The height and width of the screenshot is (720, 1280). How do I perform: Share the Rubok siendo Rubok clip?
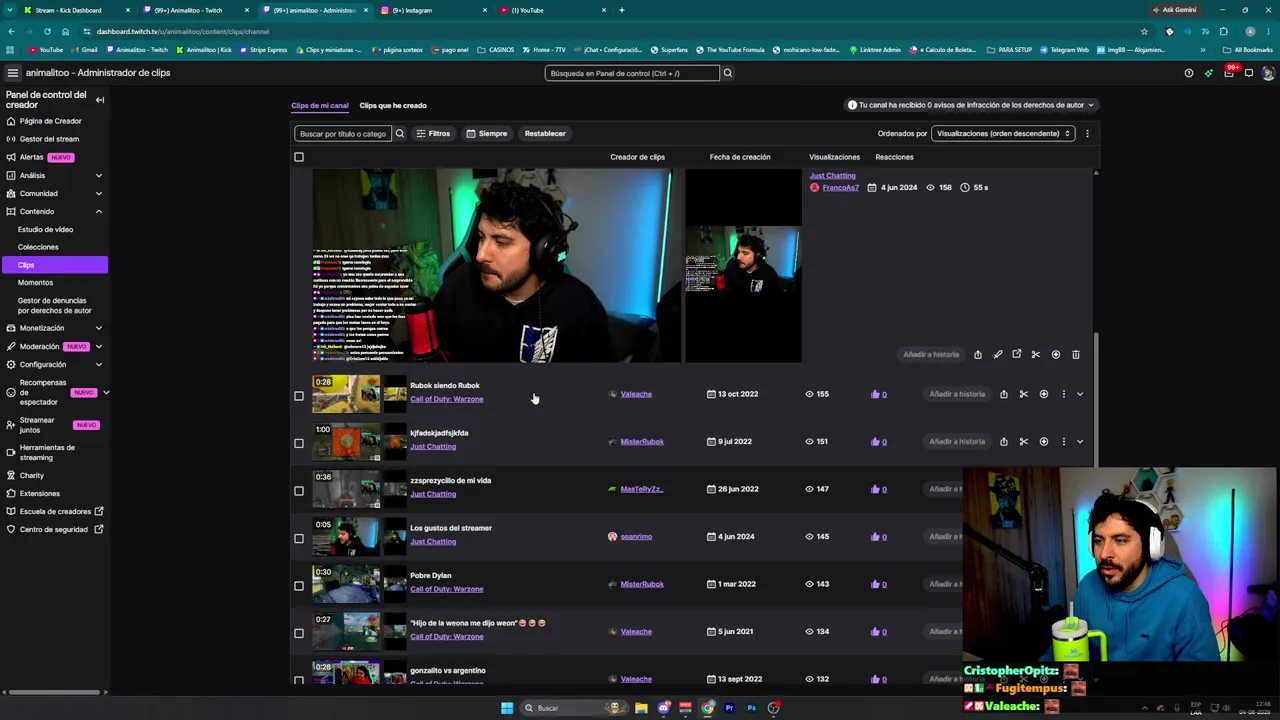[x=1004, y=394]
